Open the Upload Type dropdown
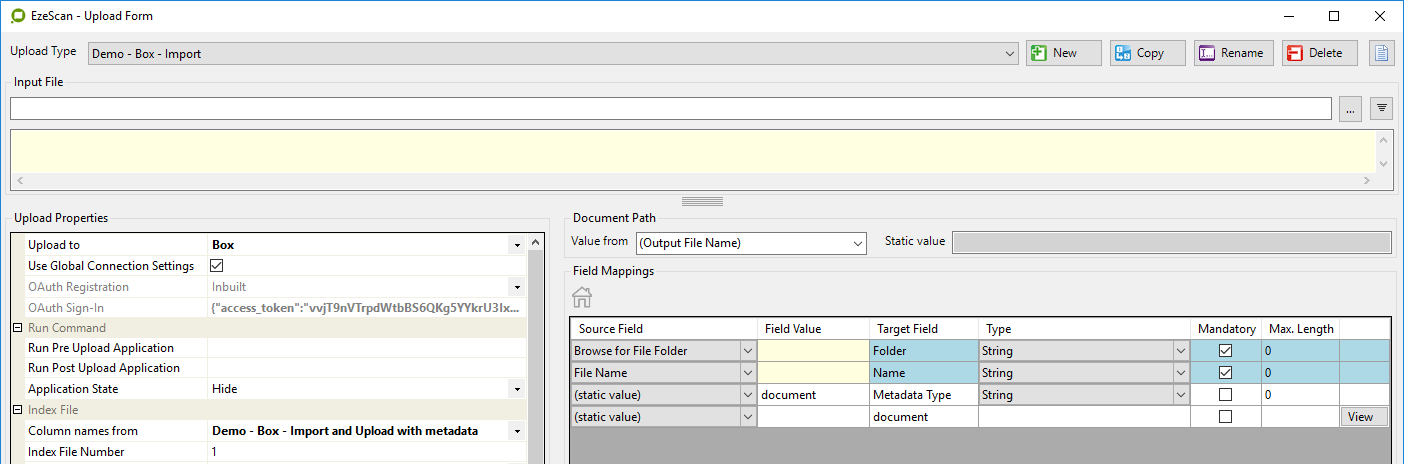The image size is (1404, 464). click(x=1010, y=54)
